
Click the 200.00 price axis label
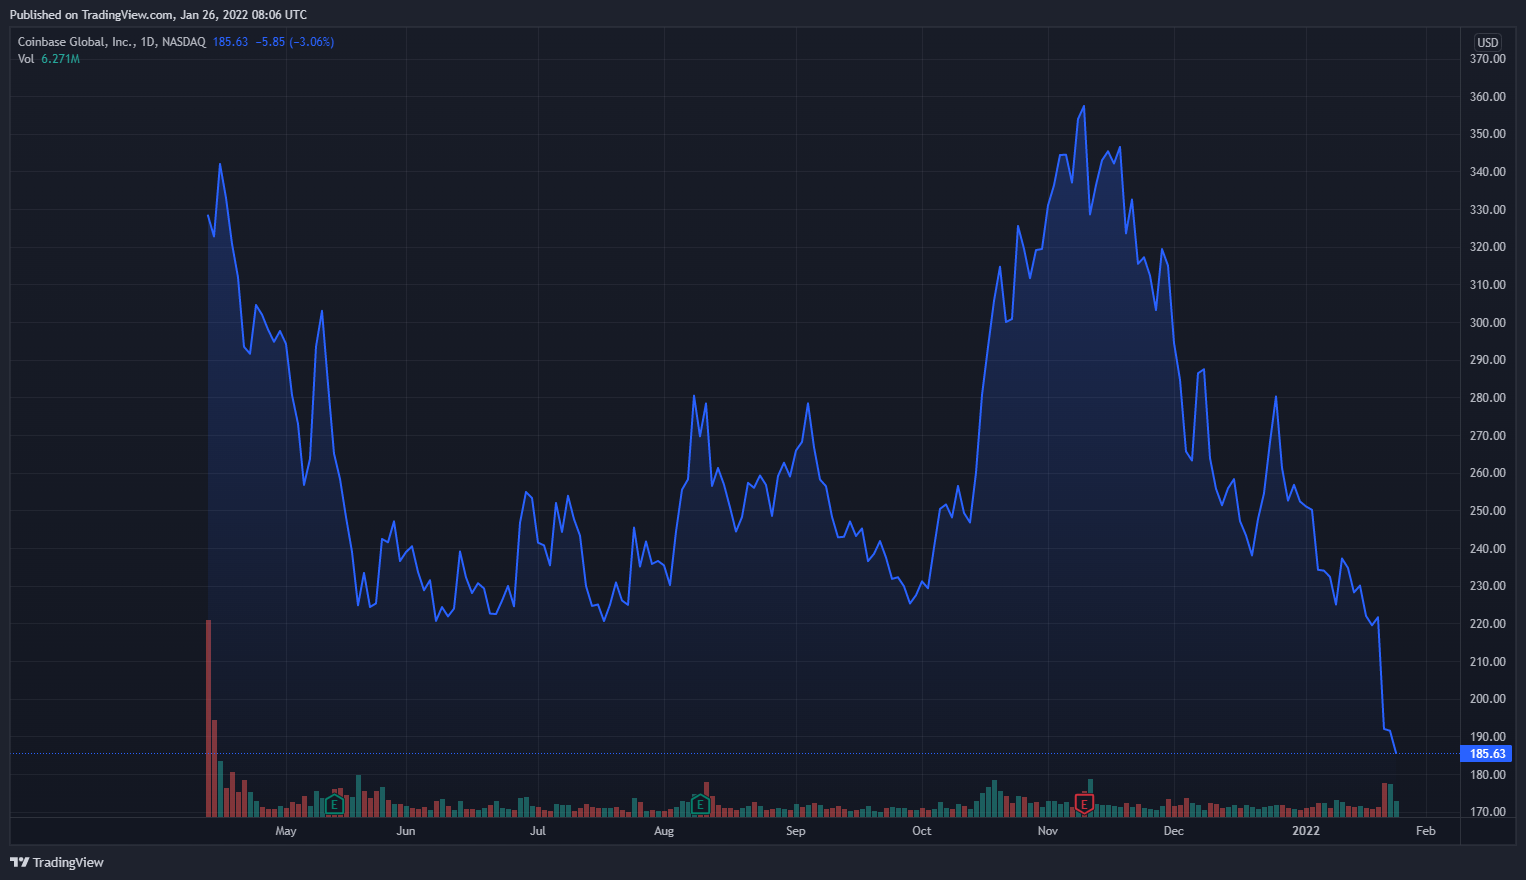[x=1488, y=699]
